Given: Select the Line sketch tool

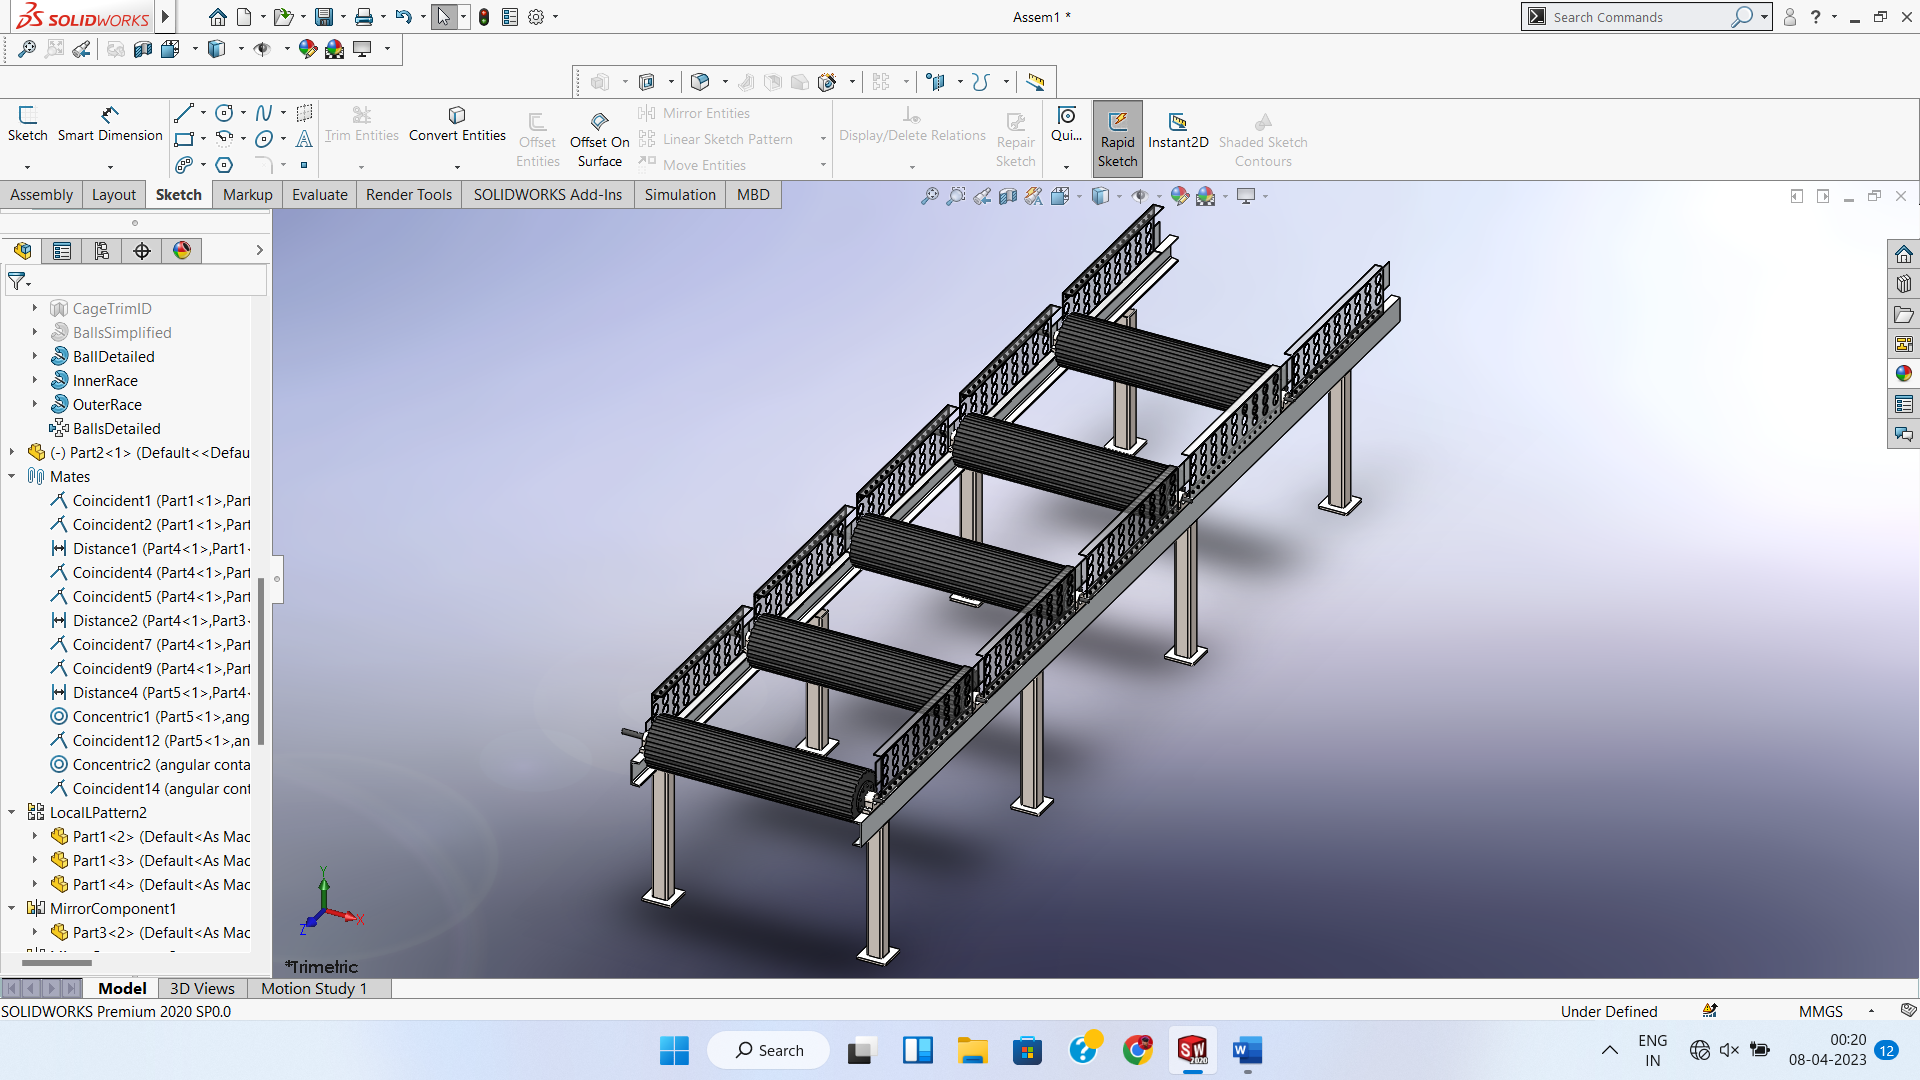Looking at the screenshot, I should [x=184, y=113].
